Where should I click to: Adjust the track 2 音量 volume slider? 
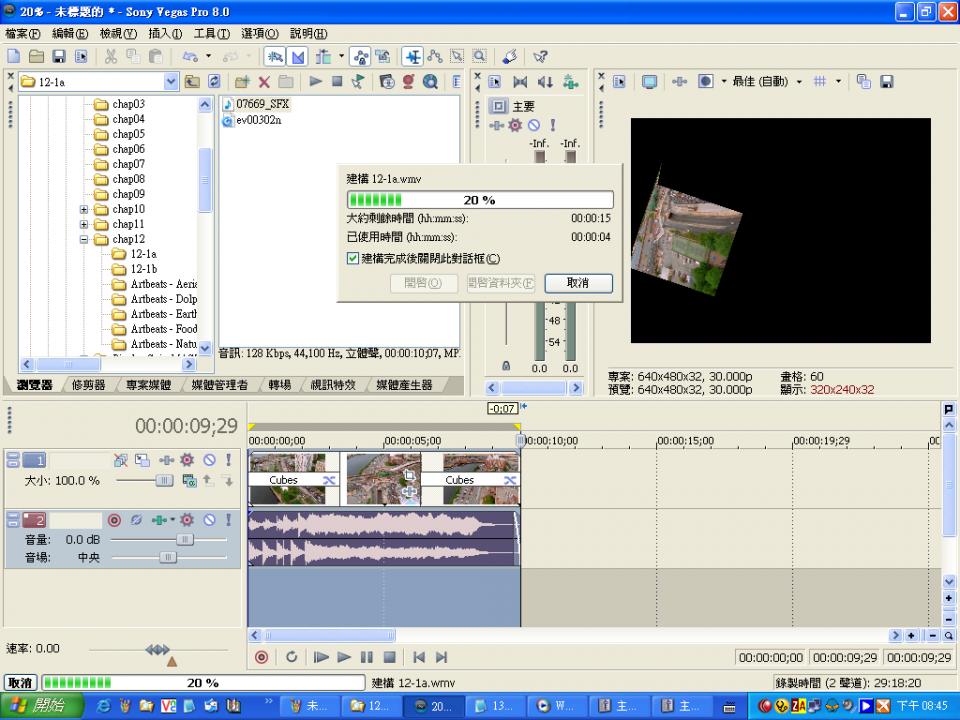pos(184,540)
